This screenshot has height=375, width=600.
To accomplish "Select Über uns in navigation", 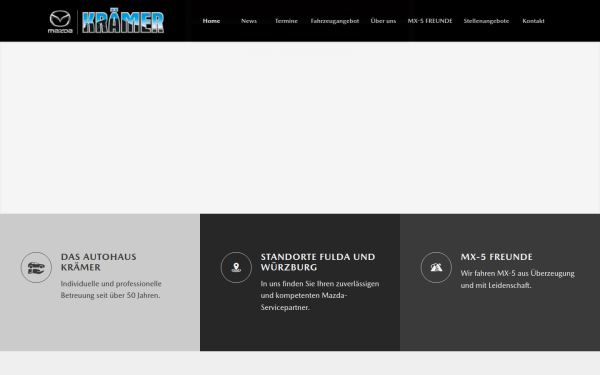I will click(383, 21).
